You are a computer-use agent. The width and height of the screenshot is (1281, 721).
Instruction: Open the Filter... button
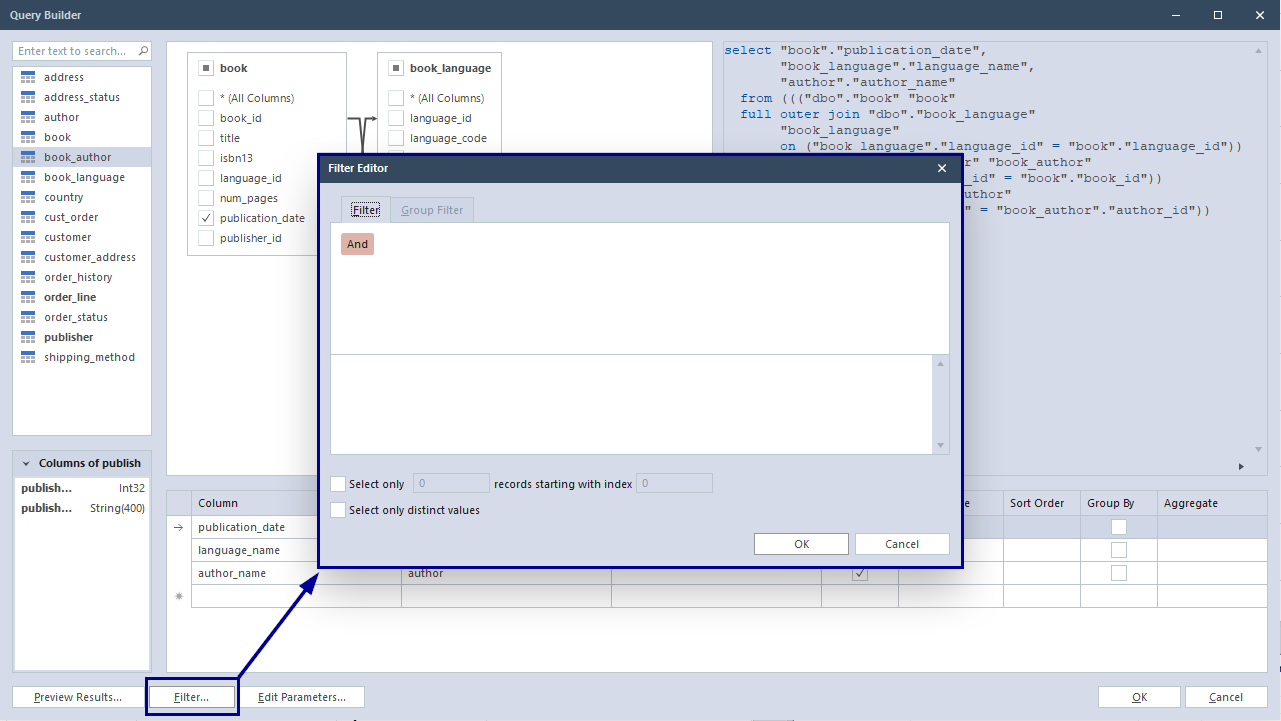(191, 697)
